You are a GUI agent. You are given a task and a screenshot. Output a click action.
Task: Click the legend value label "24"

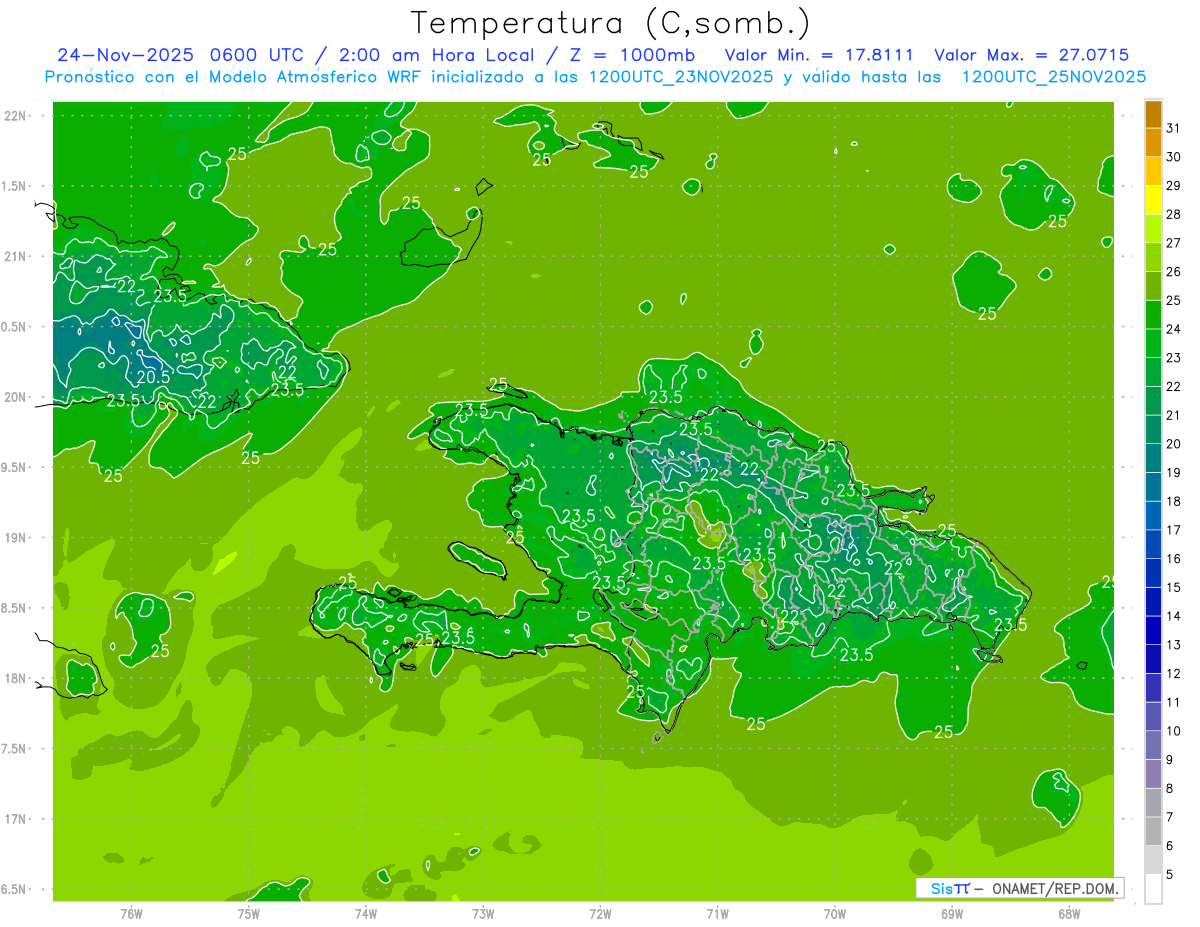(x=1173, y=329)
